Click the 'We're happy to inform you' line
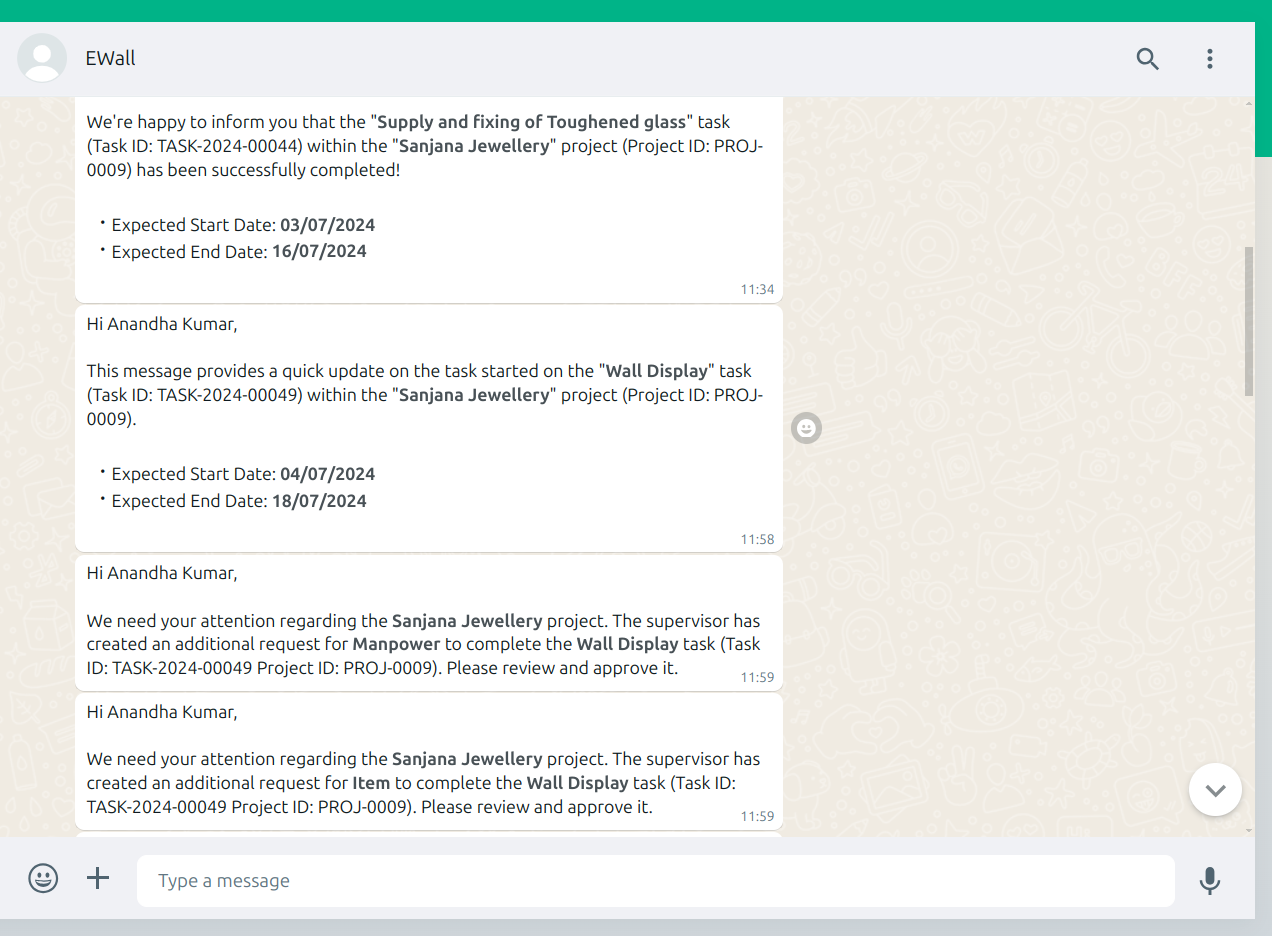Viewport: 1272px width, 936px height. (x=409, y=122)
